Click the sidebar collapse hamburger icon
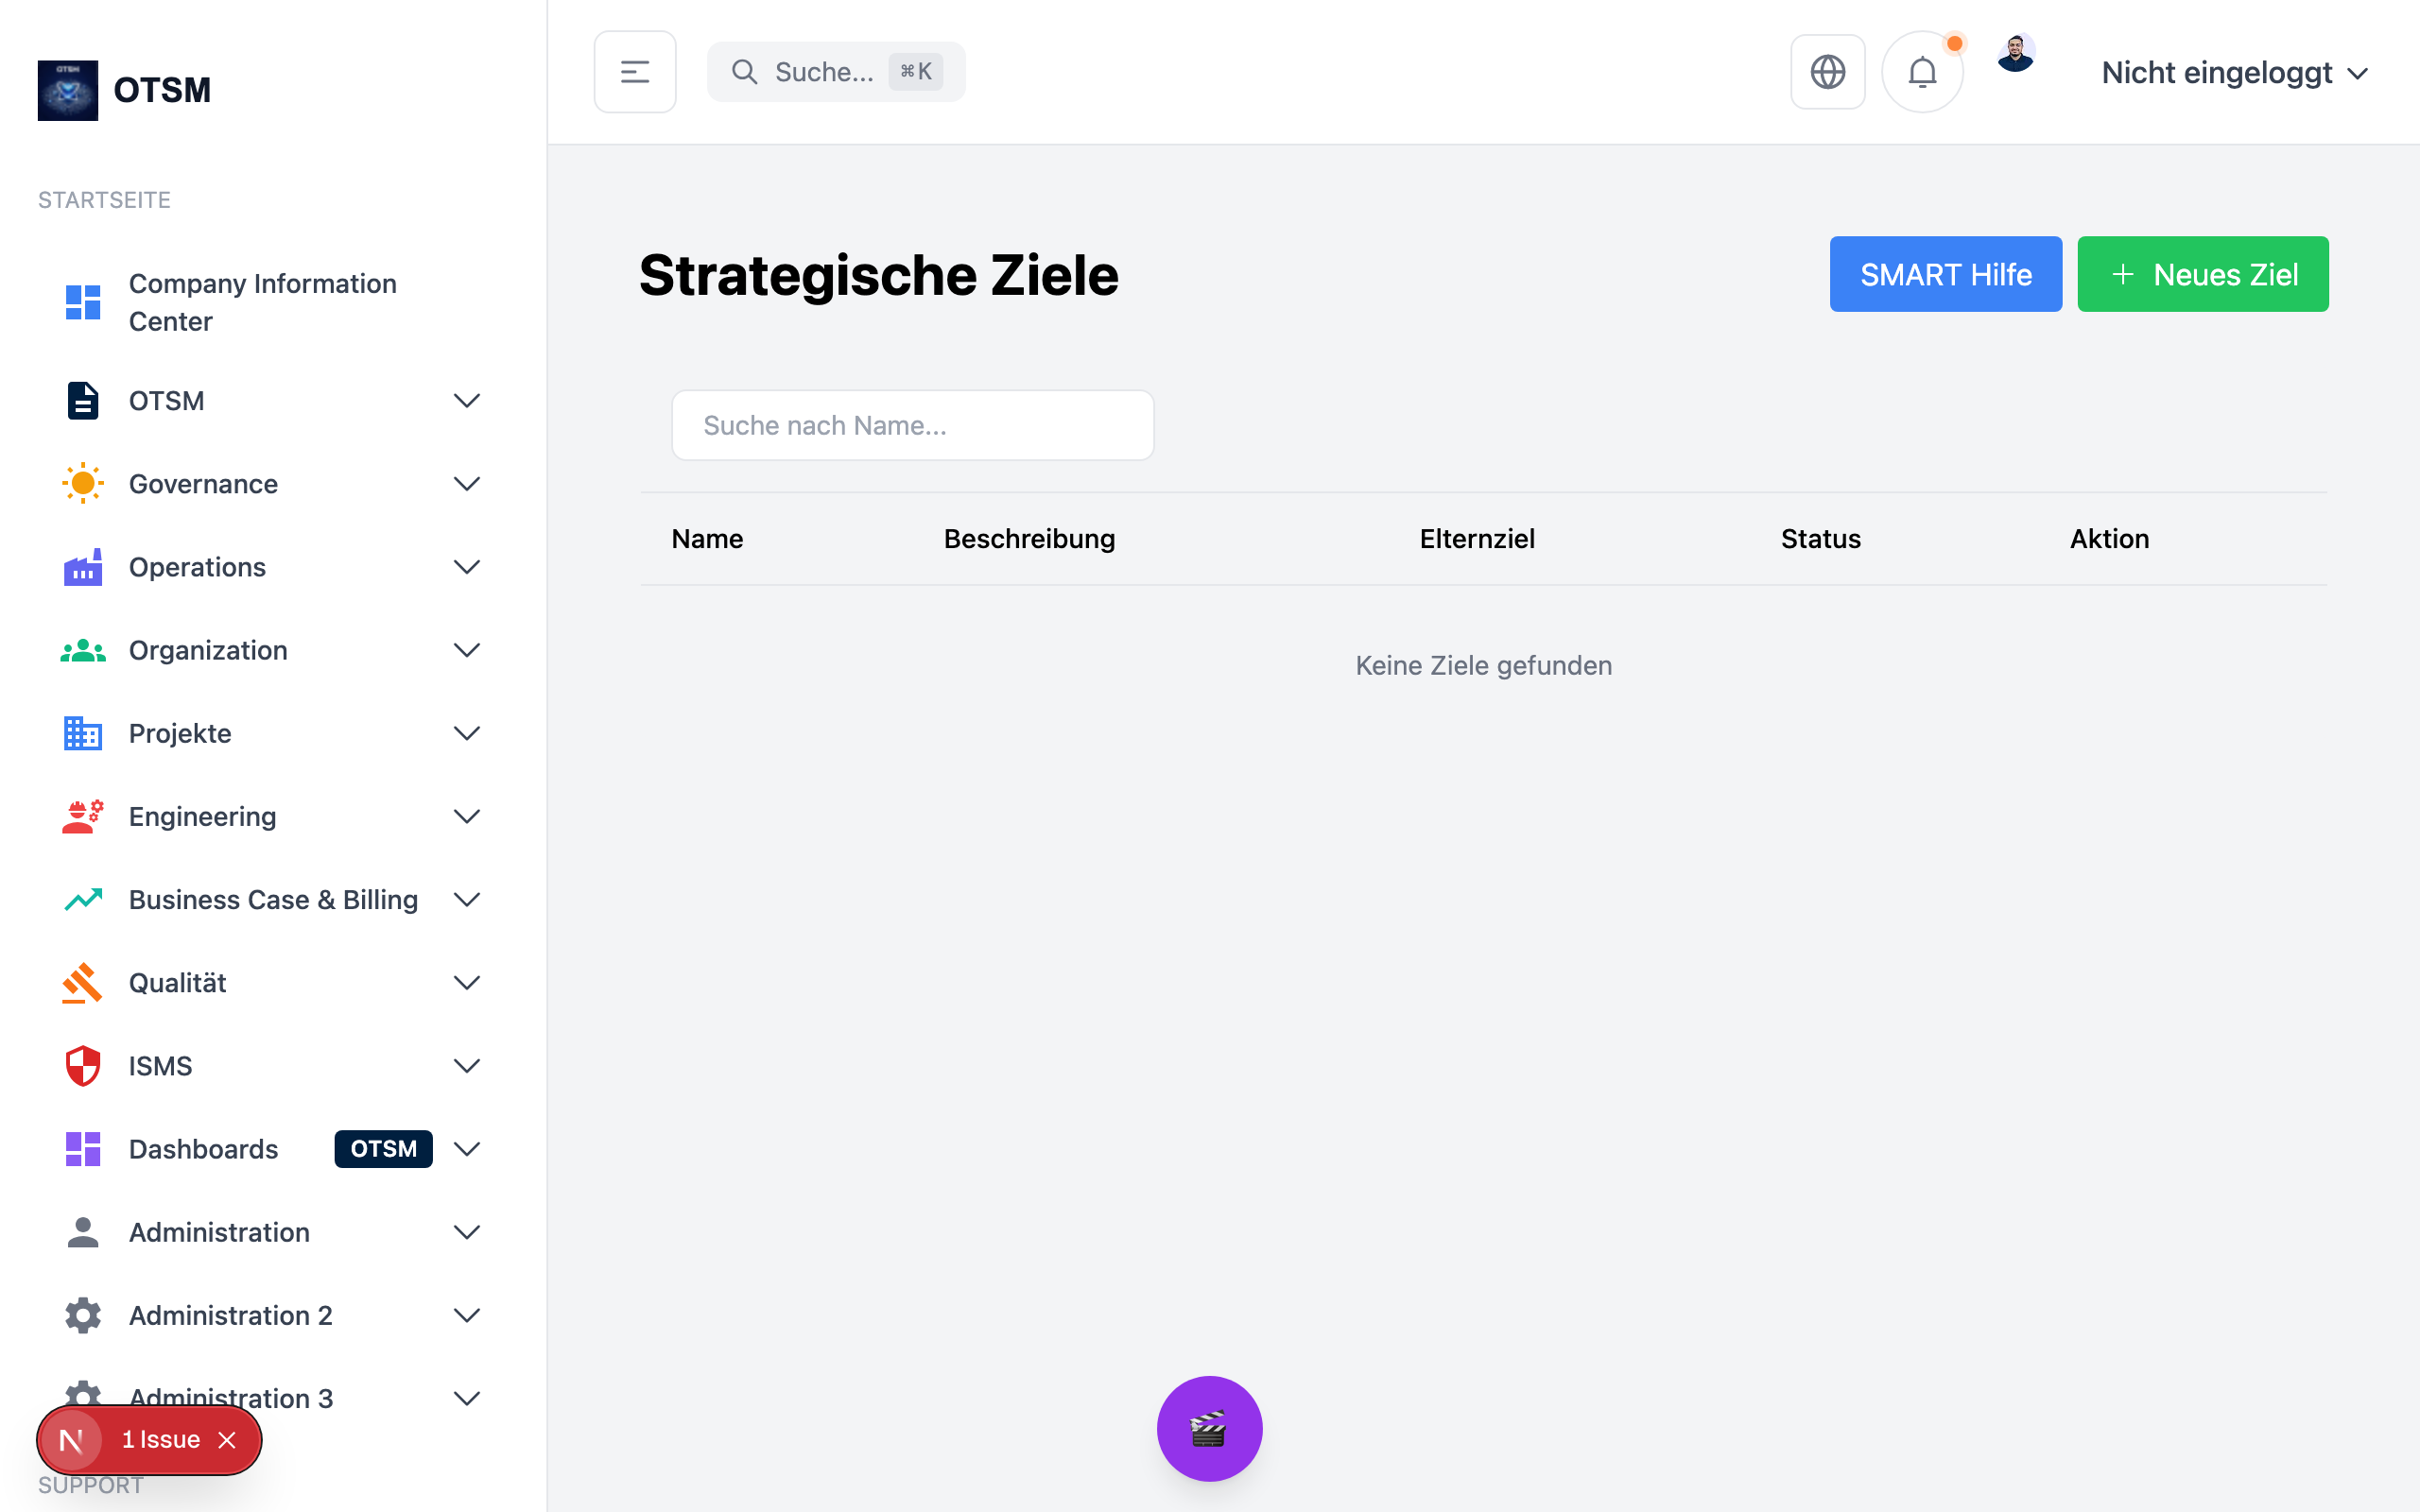 pyautogui.click(x=634, y=72)
